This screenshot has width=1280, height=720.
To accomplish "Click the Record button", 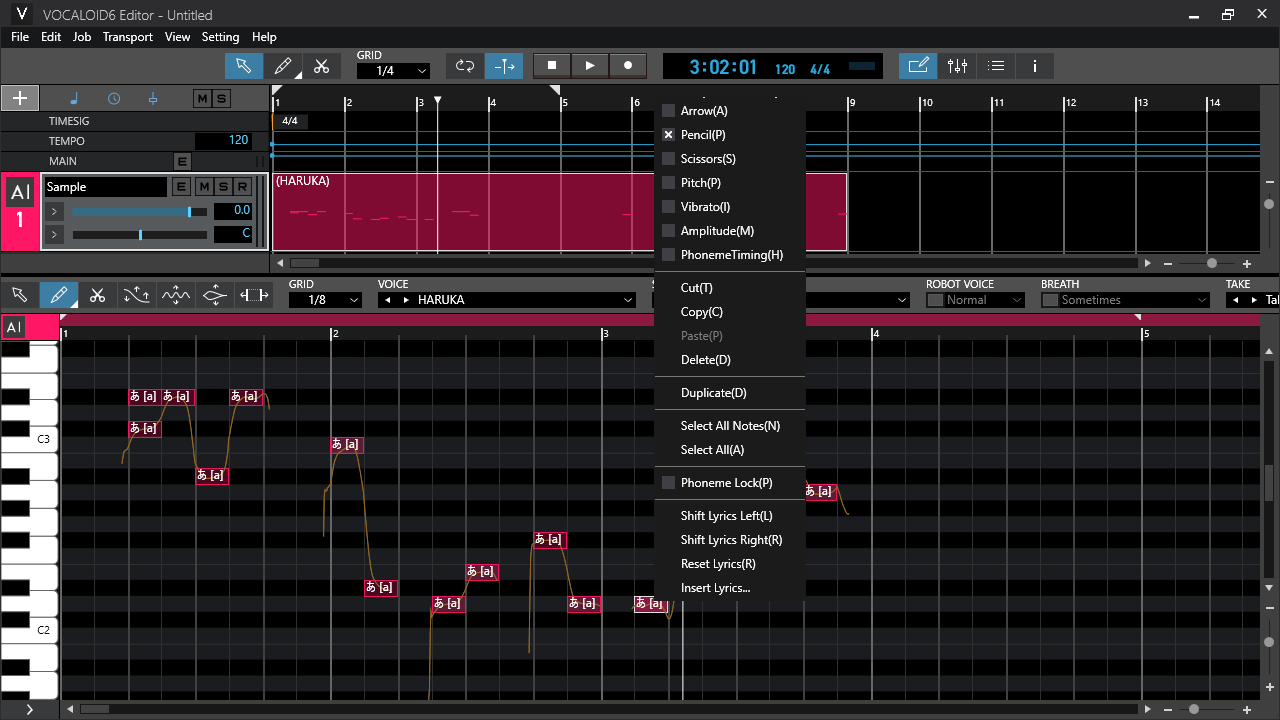I will (628, 65).
